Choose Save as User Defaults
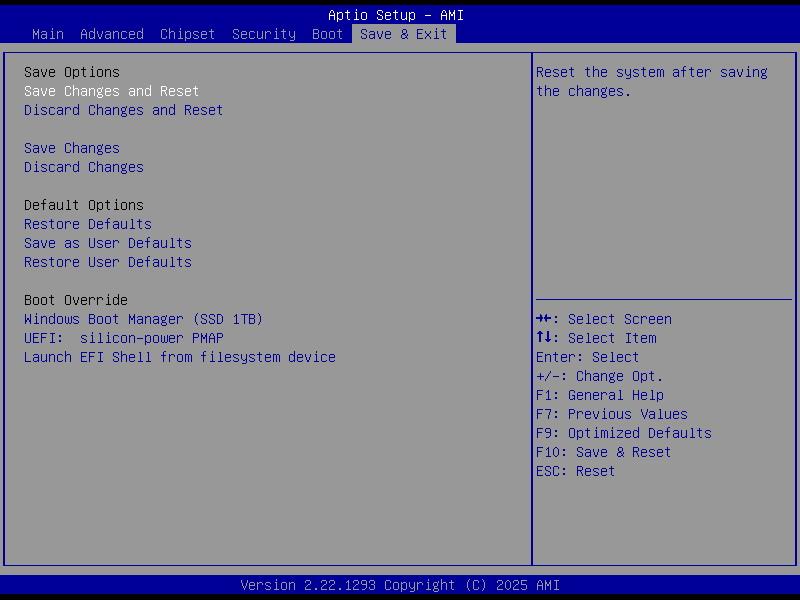The width and height of the screenshot is (800, 600). click(108, 243)
